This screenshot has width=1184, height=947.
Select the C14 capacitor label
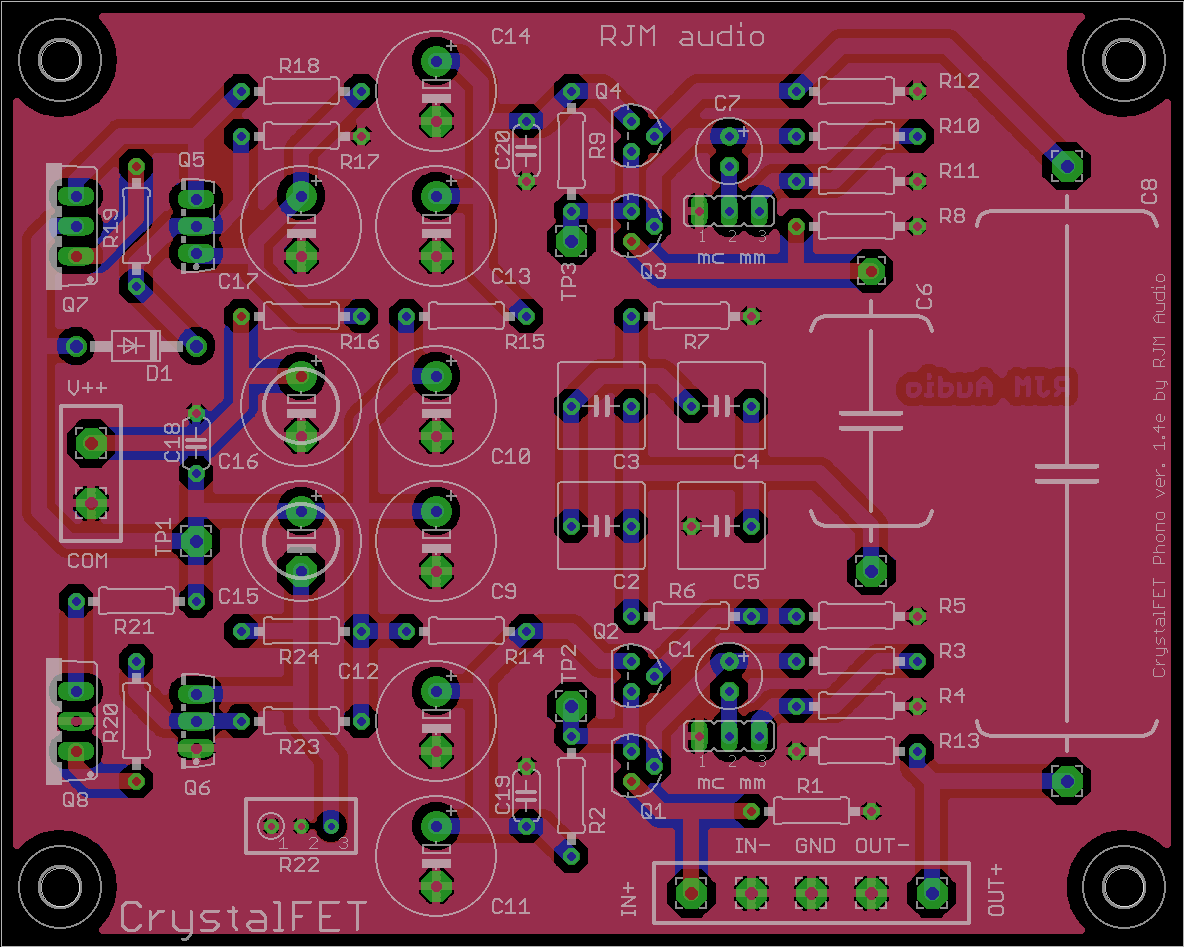[x=510, y=35]
